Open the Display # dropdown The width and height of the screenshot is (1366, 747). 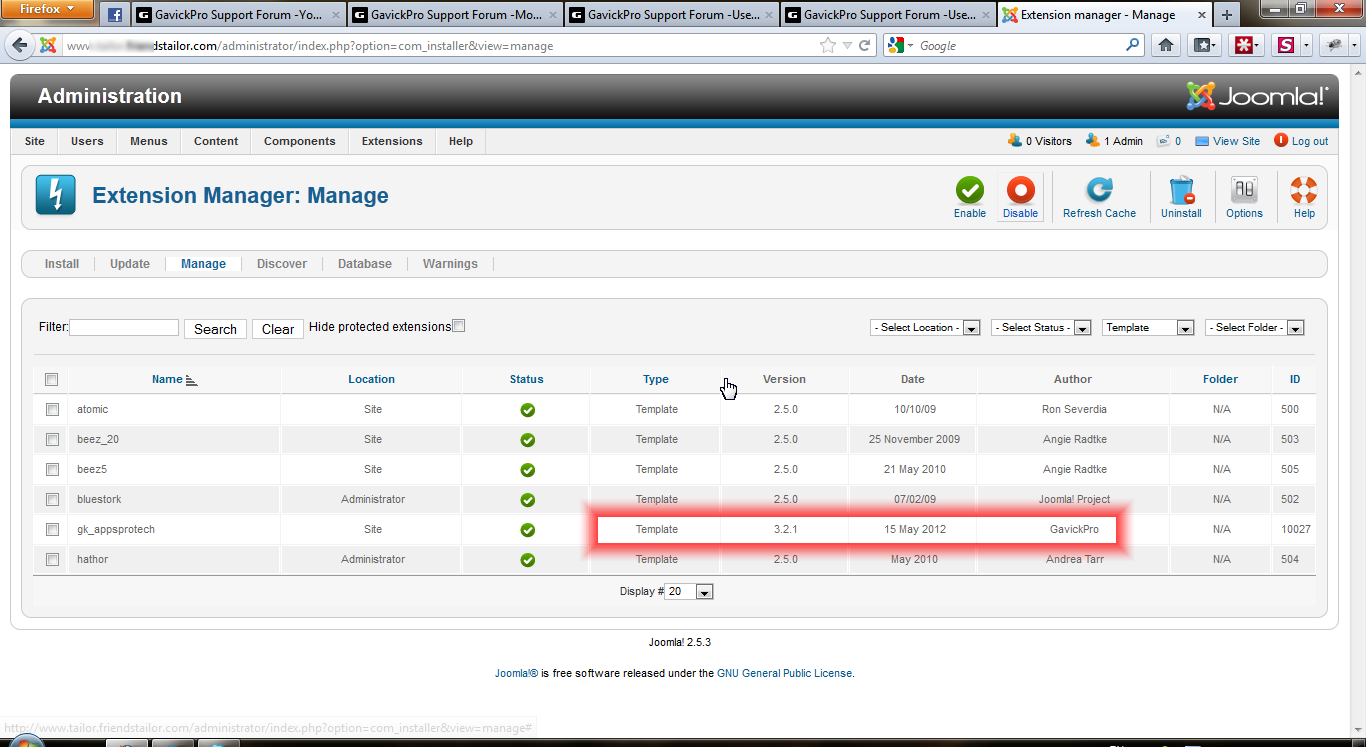[x=689, y=592]
